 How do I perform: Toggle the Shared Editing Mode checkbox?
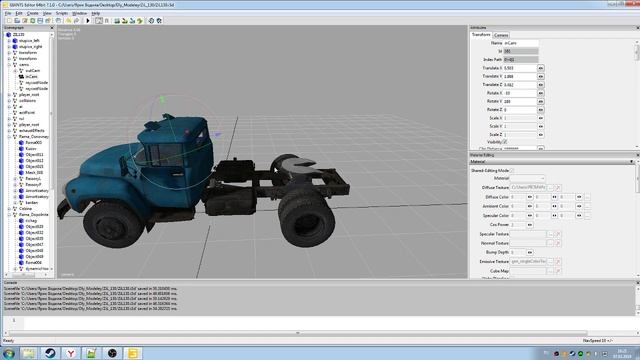click(x=512, y=171)
